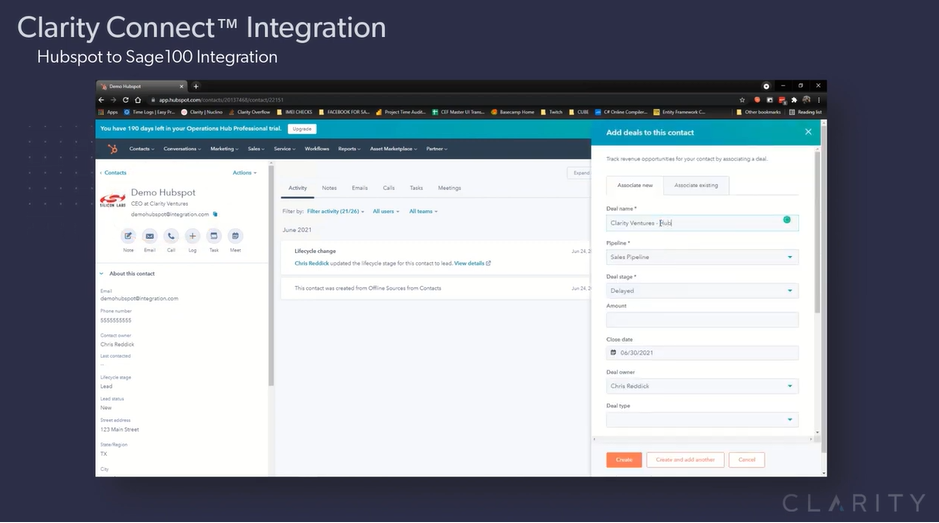Select the Associate existing tab

click(696, 185)
